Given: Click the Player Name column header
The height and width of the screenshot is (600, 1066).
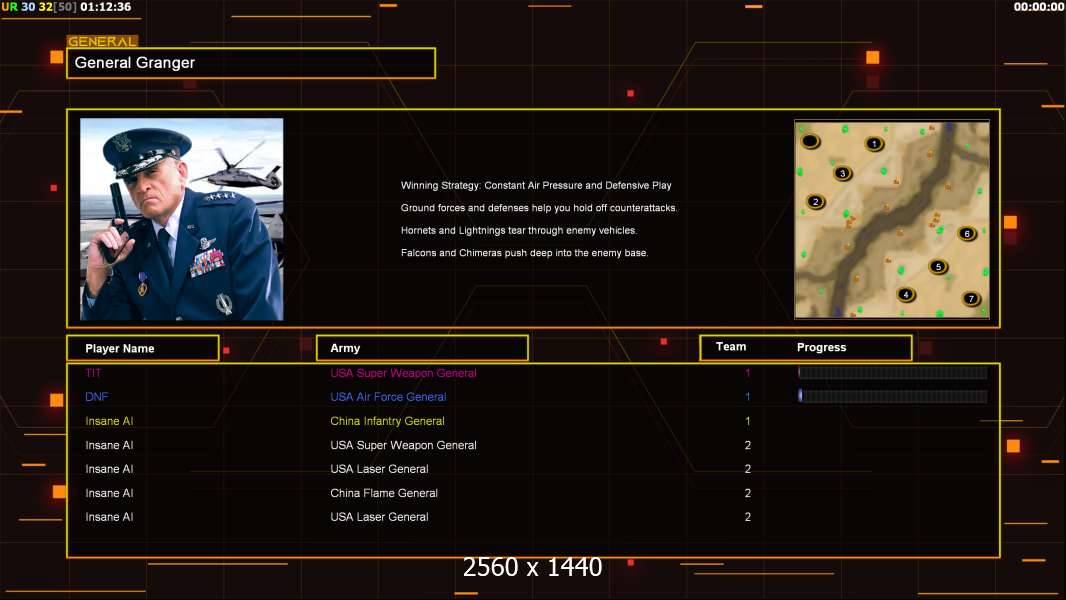Looking at the screenshot, I should coord(143,348).
